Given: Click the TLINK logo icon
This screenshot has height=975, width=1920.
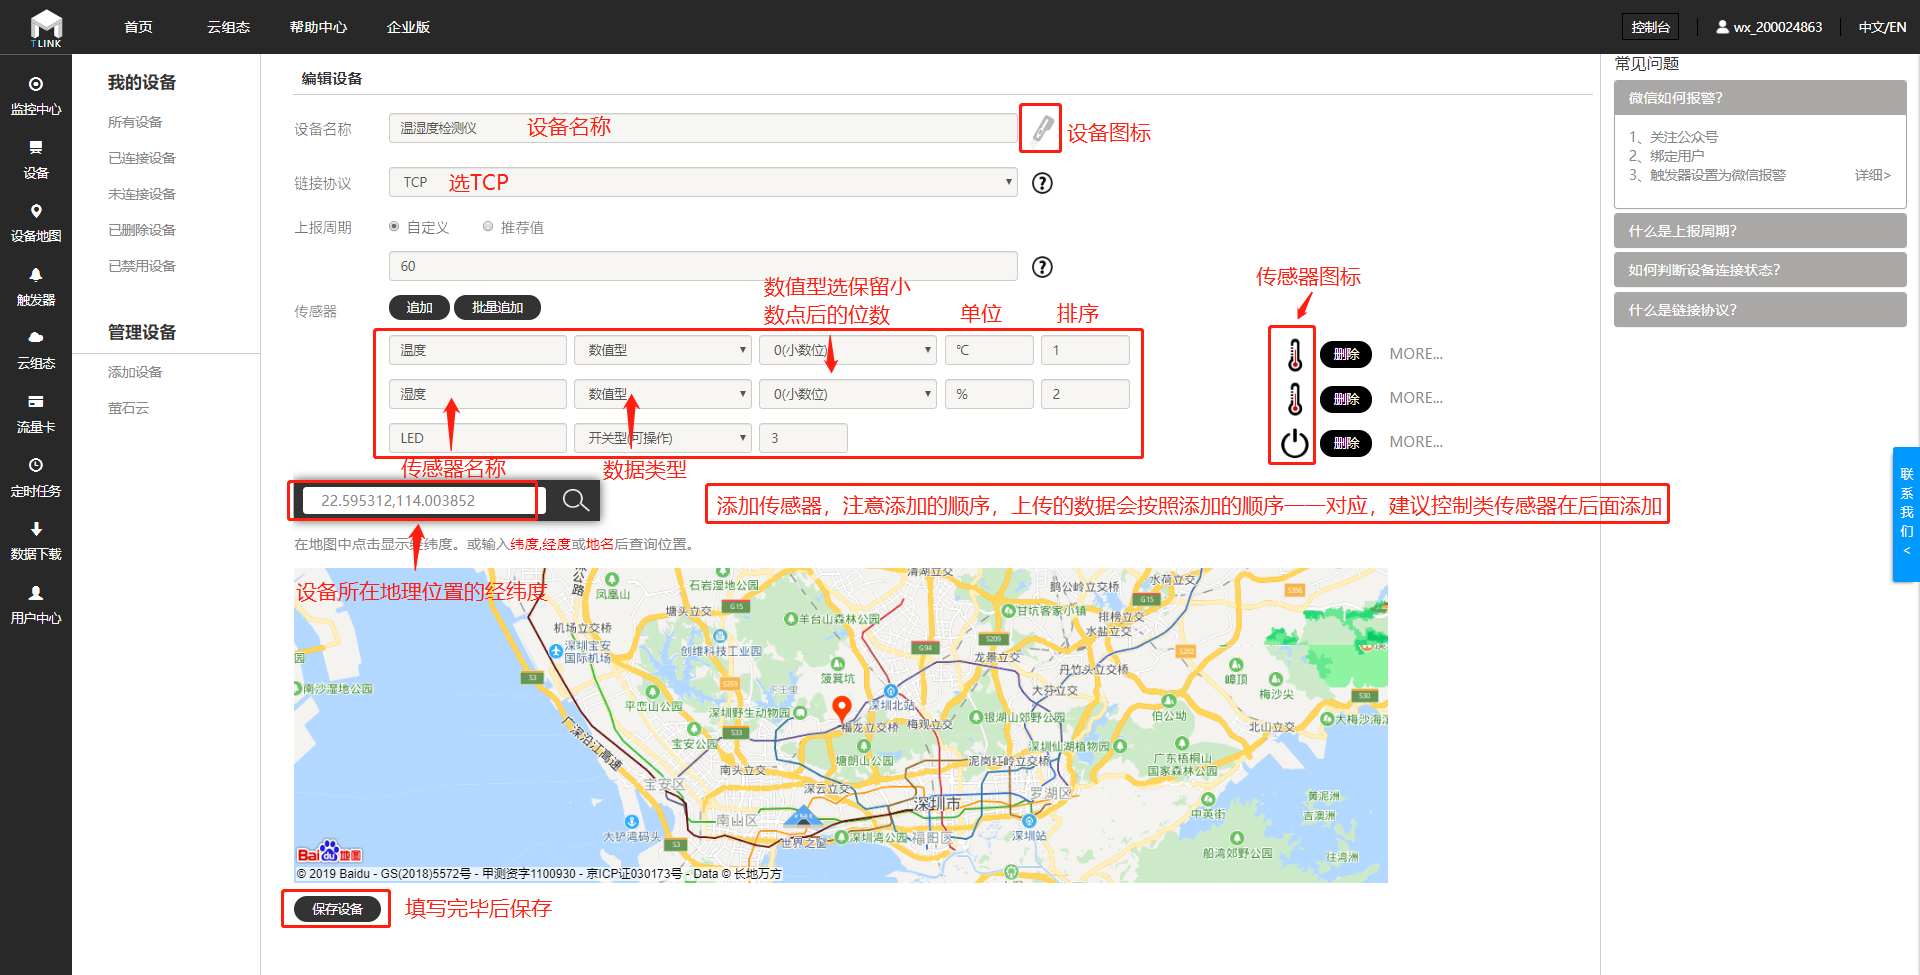Looking at the screenshot, I should pos(46,28).
